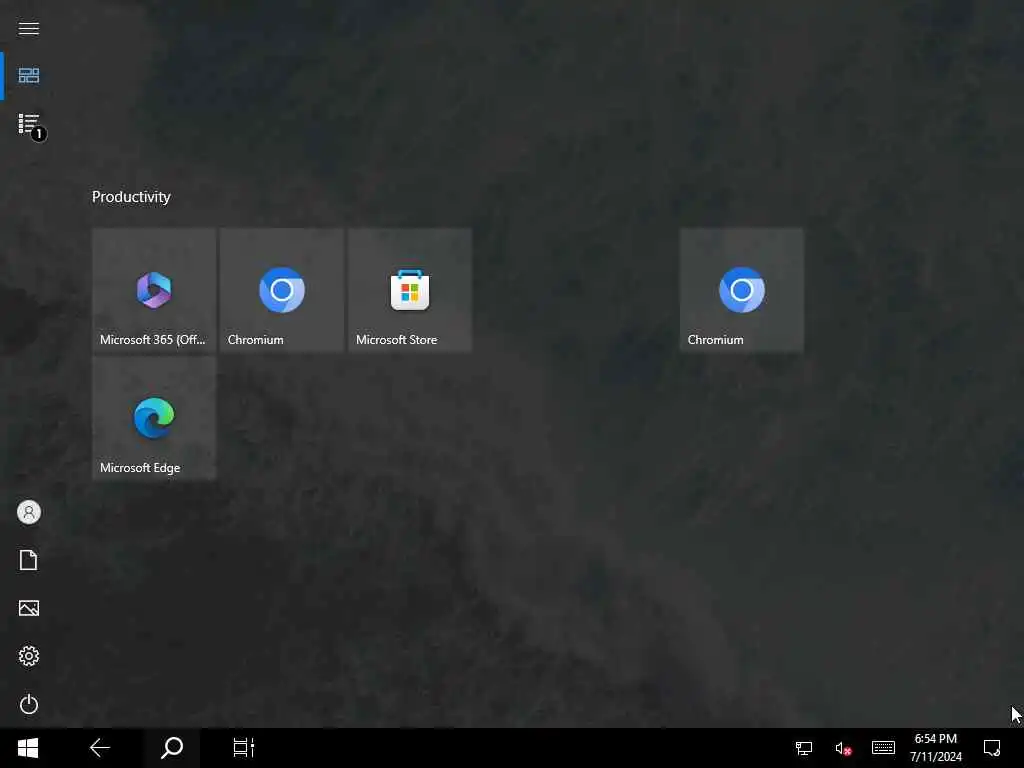Launch the Chromium tile right of Microsoft Store
The height and width of the screenshot is (768, 1024).
742,290
